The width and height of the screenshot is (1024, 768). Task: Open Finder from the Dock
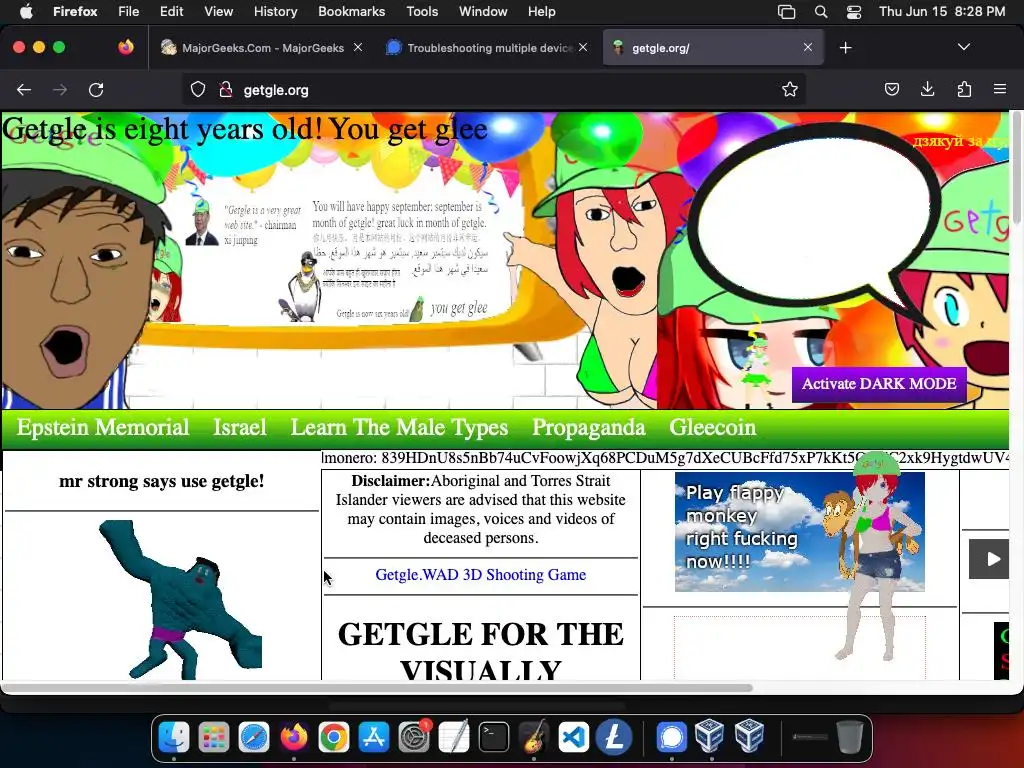[x=174, y=738]
